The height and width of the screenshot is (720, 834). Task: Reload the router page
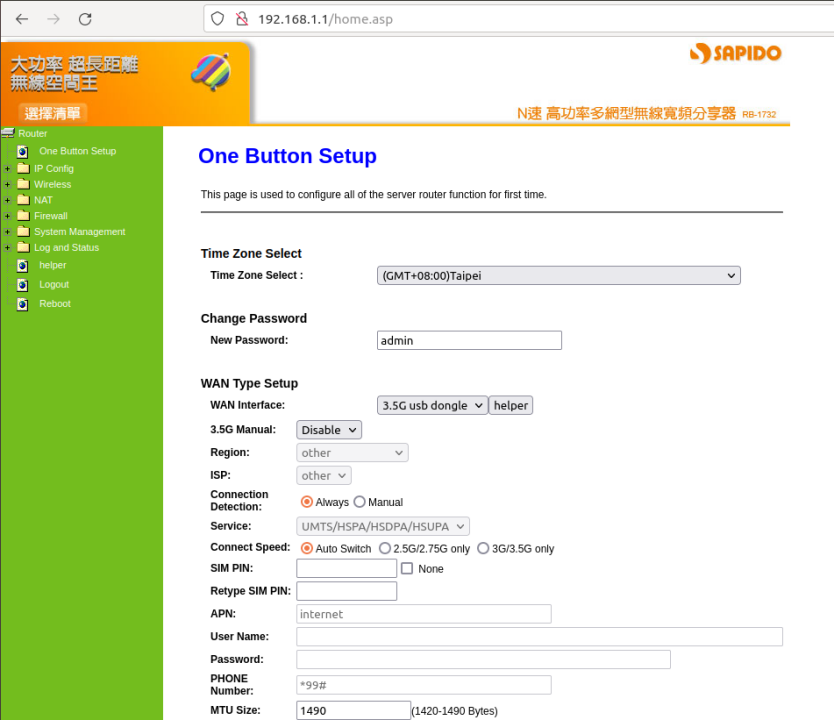tap(85, 19)
